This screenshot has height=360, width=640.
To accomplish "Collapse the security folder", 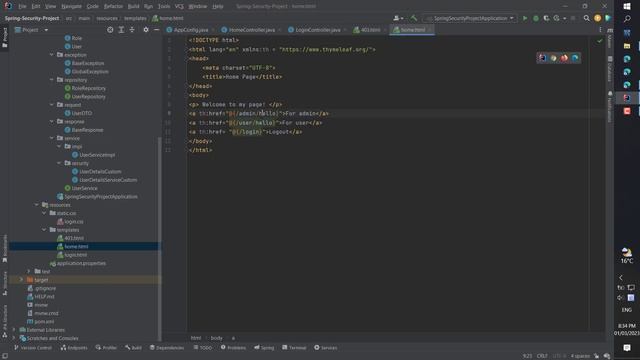I will tap(59, 163).
